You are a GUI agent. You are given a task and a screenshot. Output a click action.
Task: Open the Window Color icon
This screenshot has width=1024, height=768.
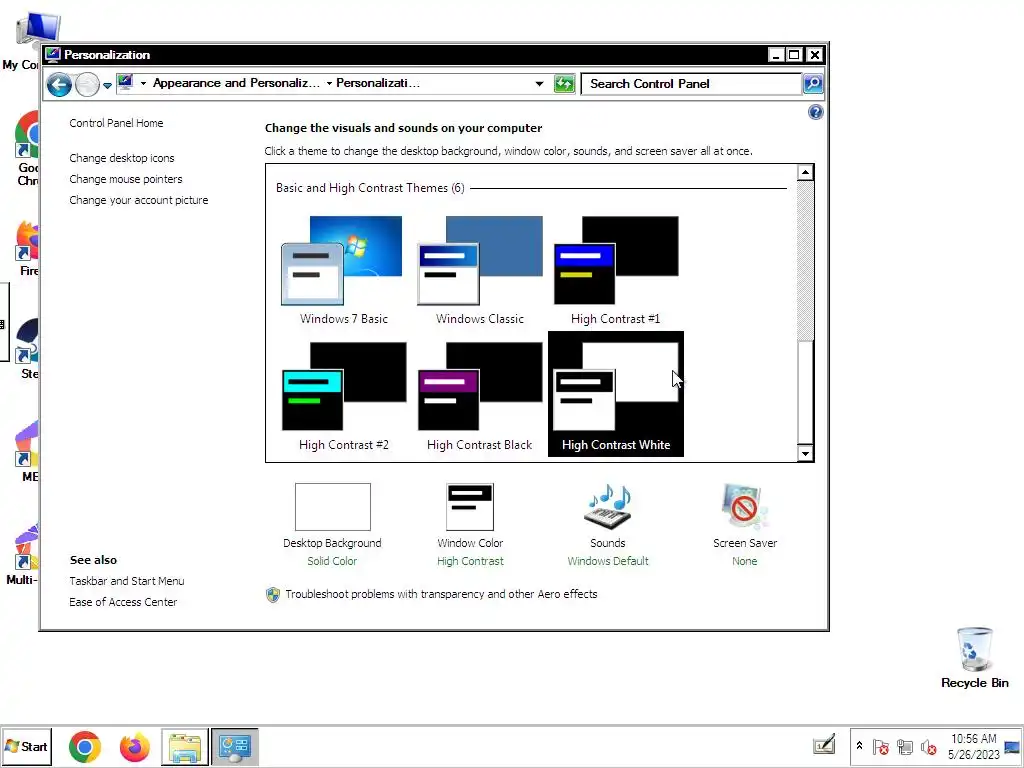pos(470,507)
